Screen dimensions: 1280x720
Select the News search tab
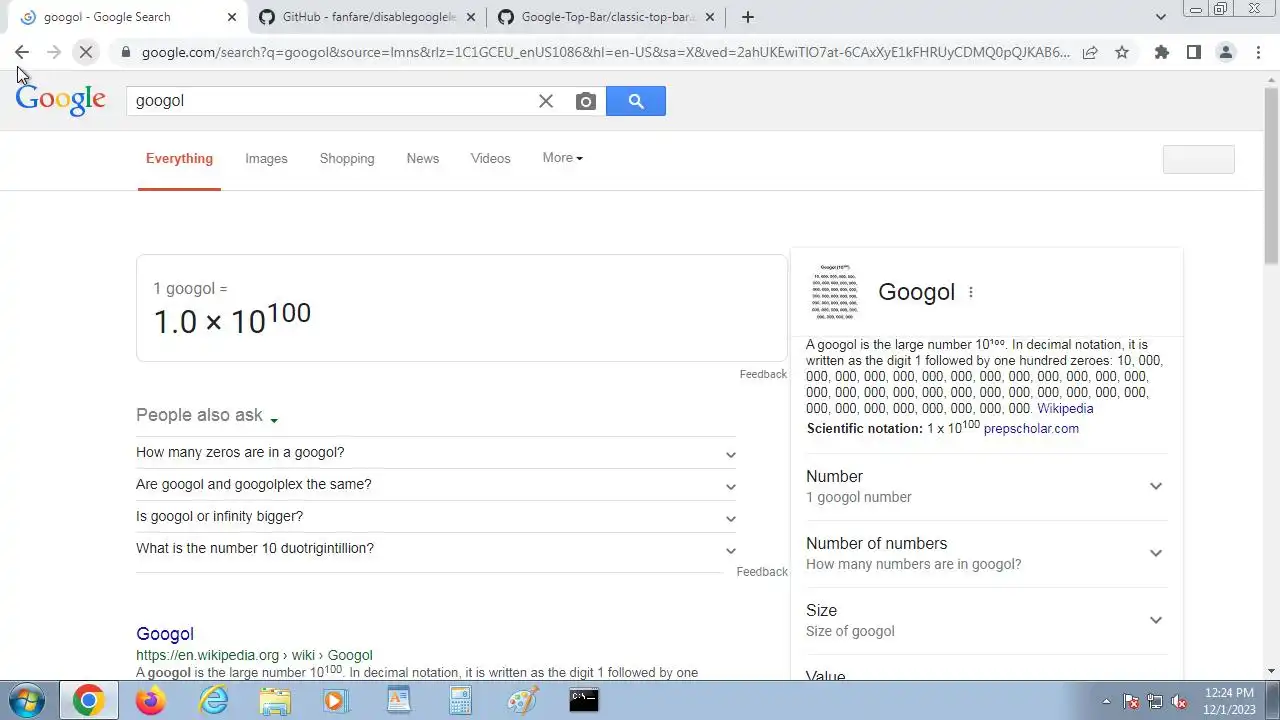coord(423,159)
